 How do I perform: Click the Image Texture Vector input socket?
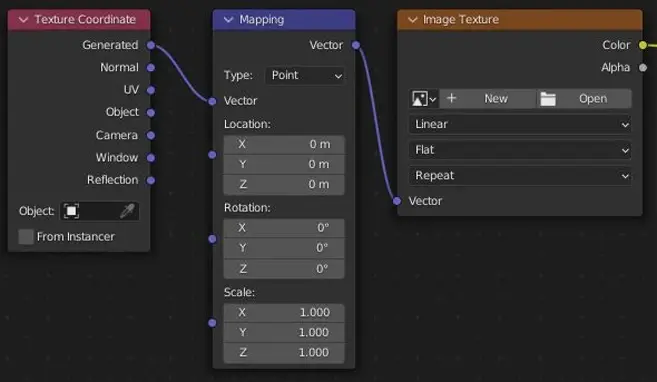click(397, 201)
